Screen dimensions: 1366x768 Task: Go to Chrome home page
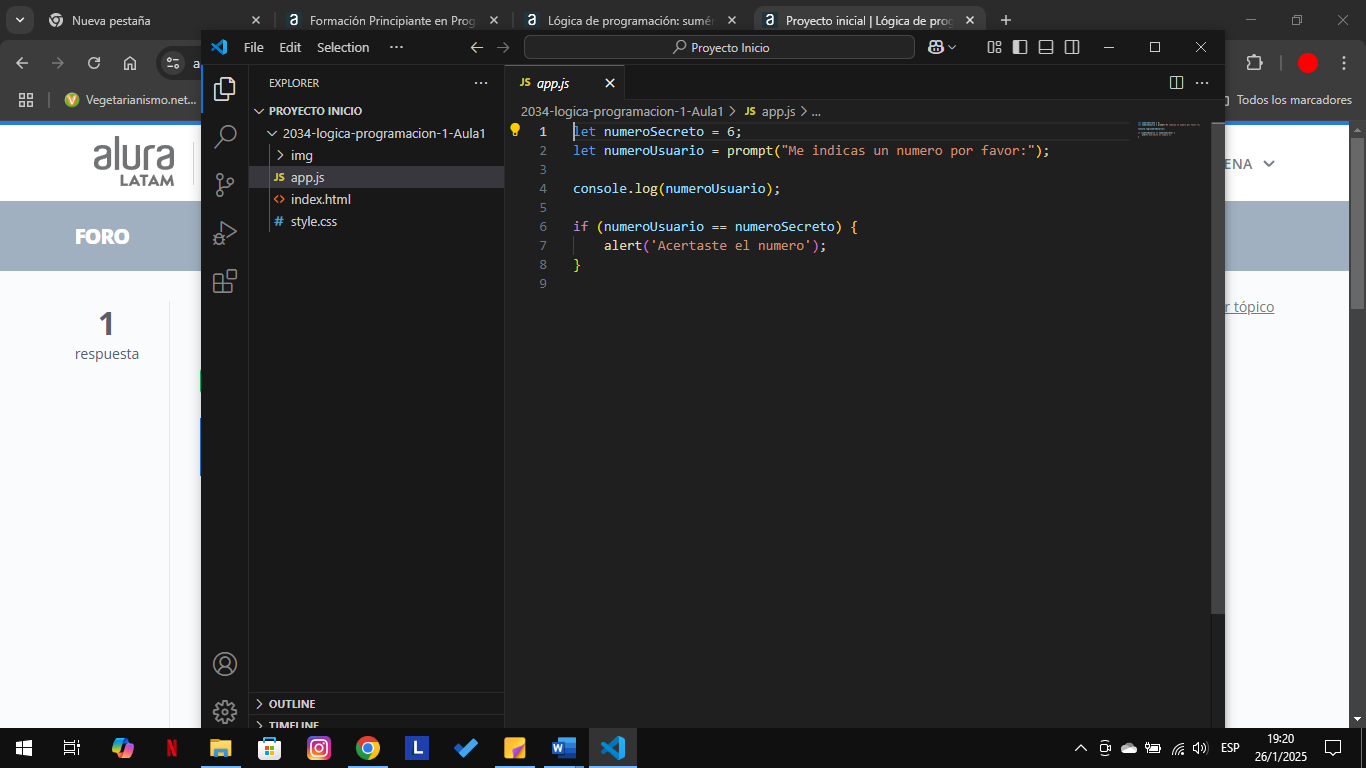pos(130,63)
